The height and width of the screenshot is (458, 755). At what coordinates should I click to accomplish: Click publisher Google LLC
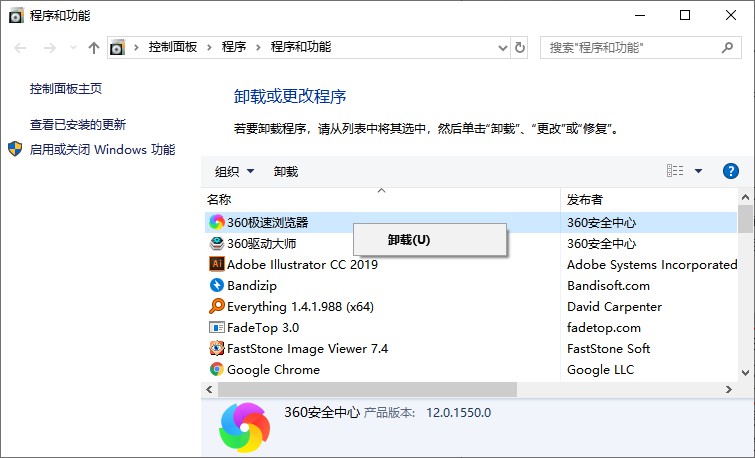click(600, 370)
